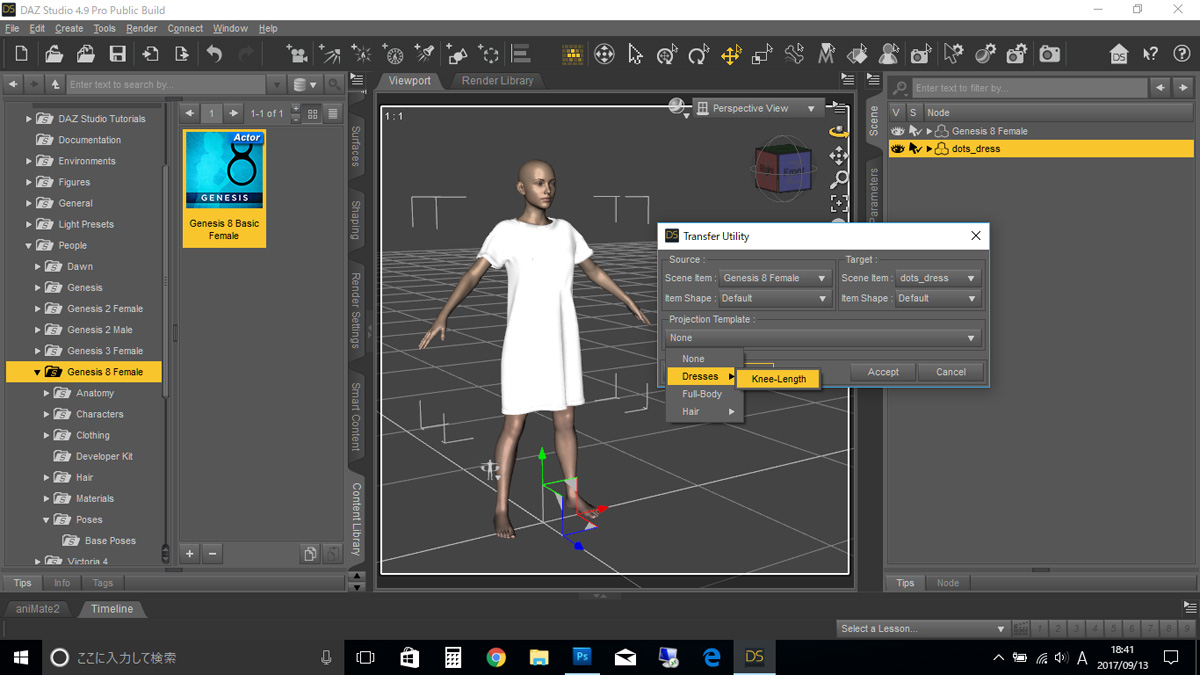The width and height of the screenshot is (1200, 675).
Task: Create a new point light
Action: point(361,54)
